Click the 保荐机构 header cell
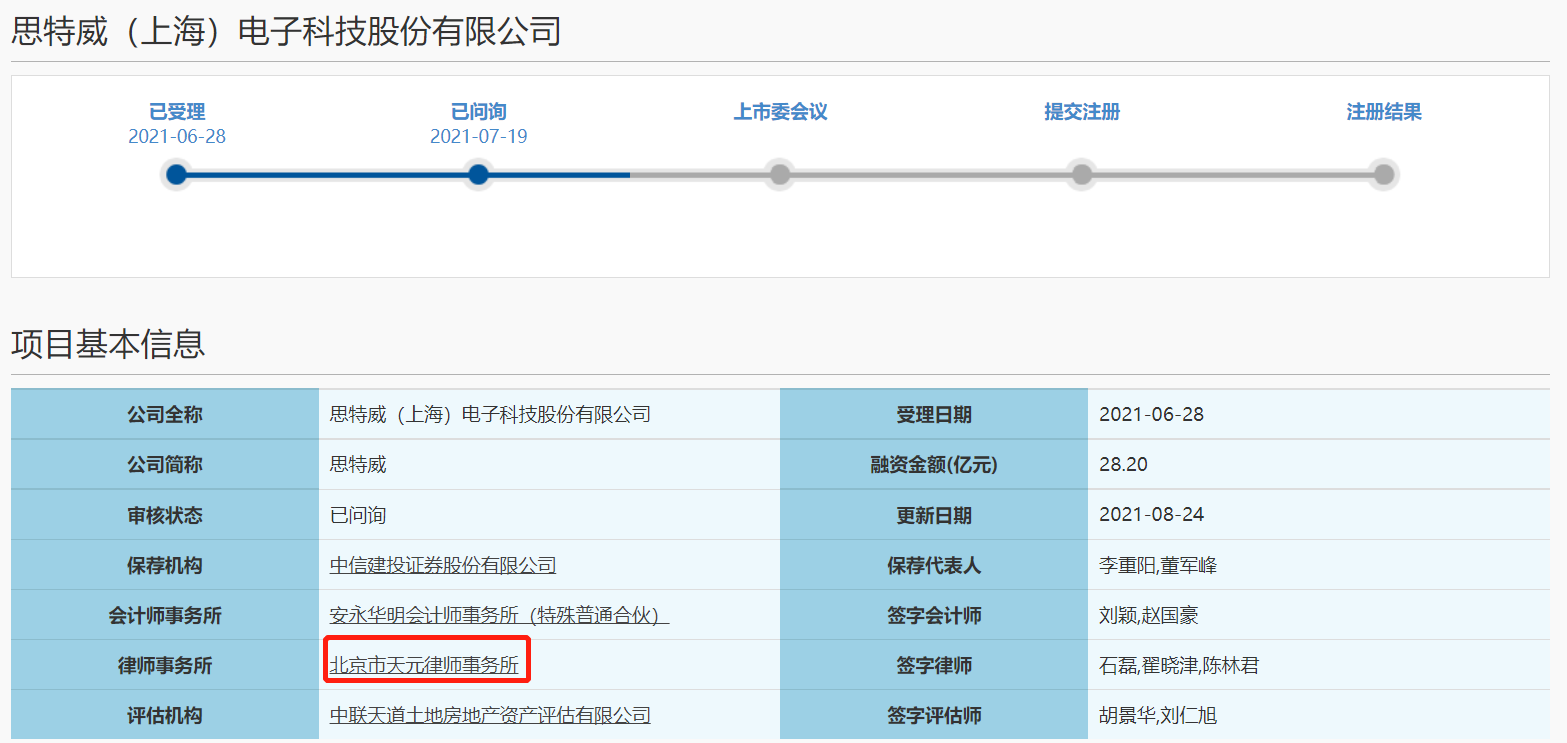The image size is (1567, 743). point(165,565)
